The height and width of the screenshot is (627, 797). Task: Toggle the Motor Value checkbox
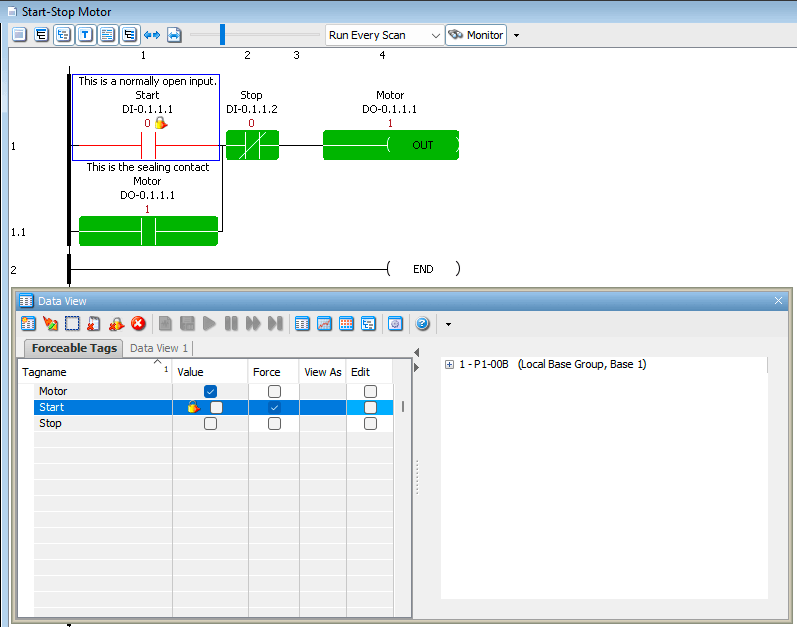[210, 392]
